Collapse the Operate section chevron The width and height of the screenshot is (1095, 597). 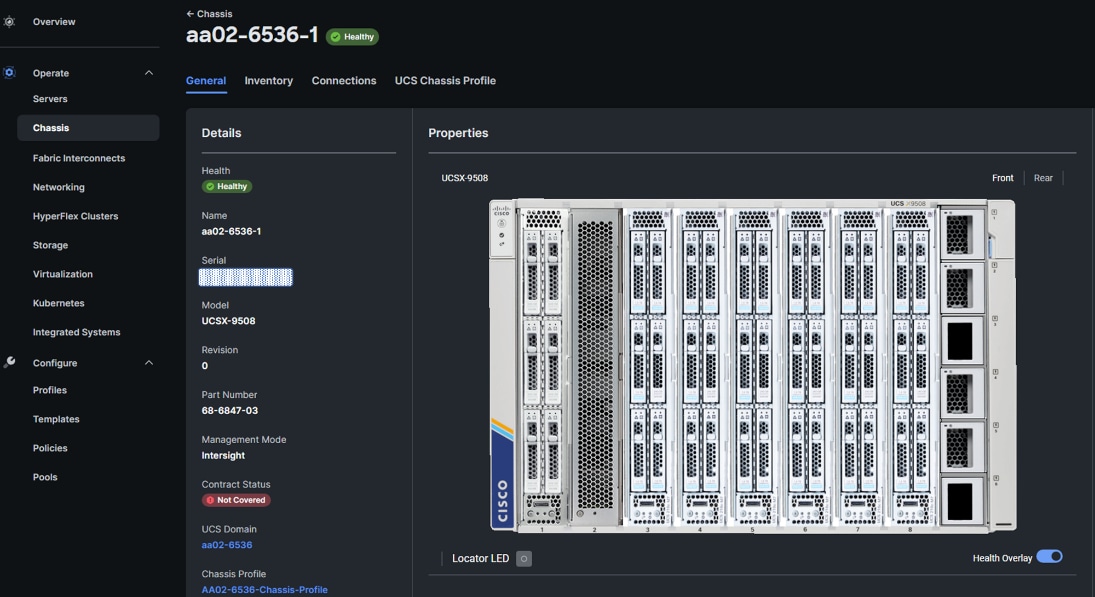tap(149, 73)
